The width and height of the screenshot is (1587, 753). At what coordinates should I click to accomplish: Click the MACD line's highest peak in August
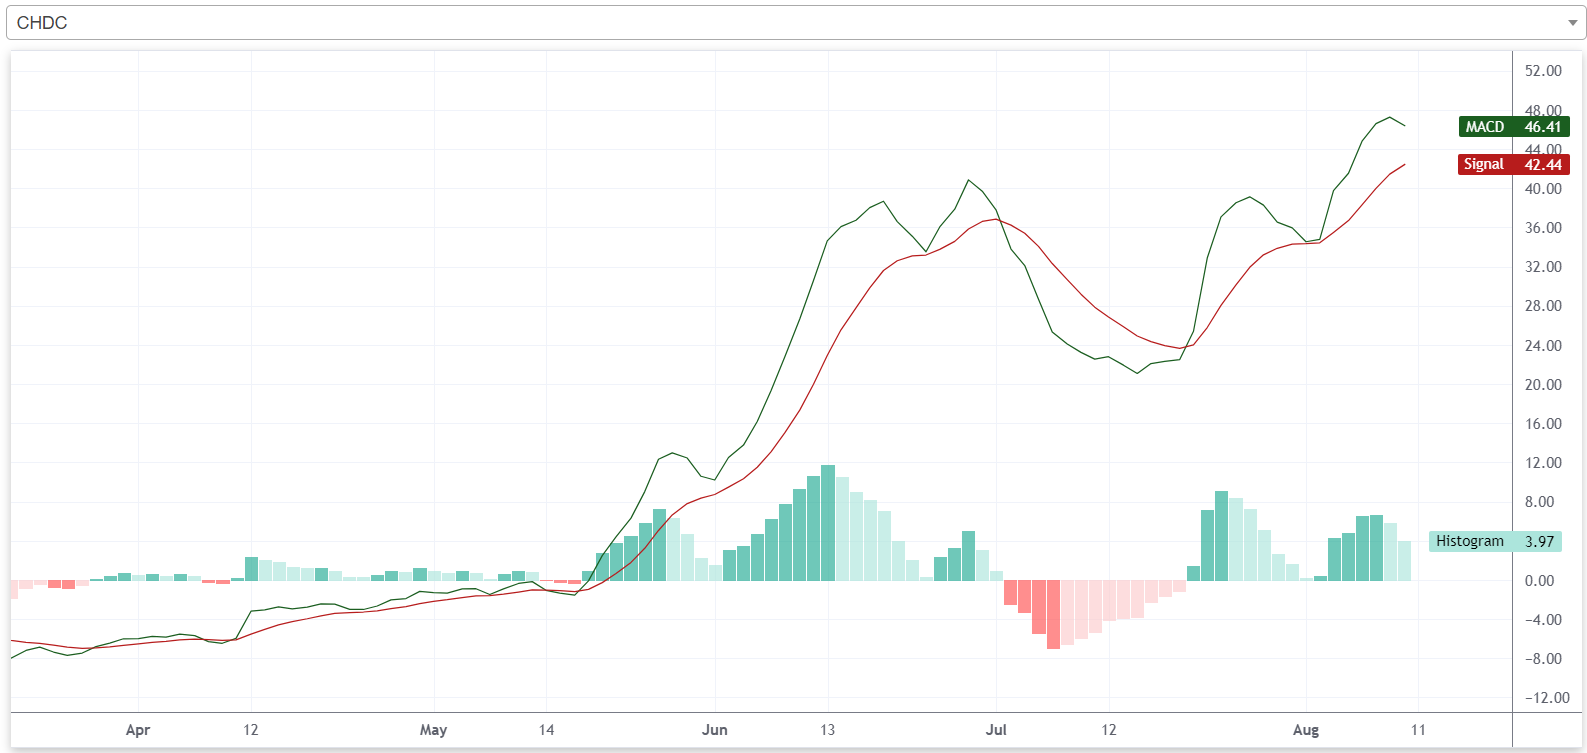1390,118
